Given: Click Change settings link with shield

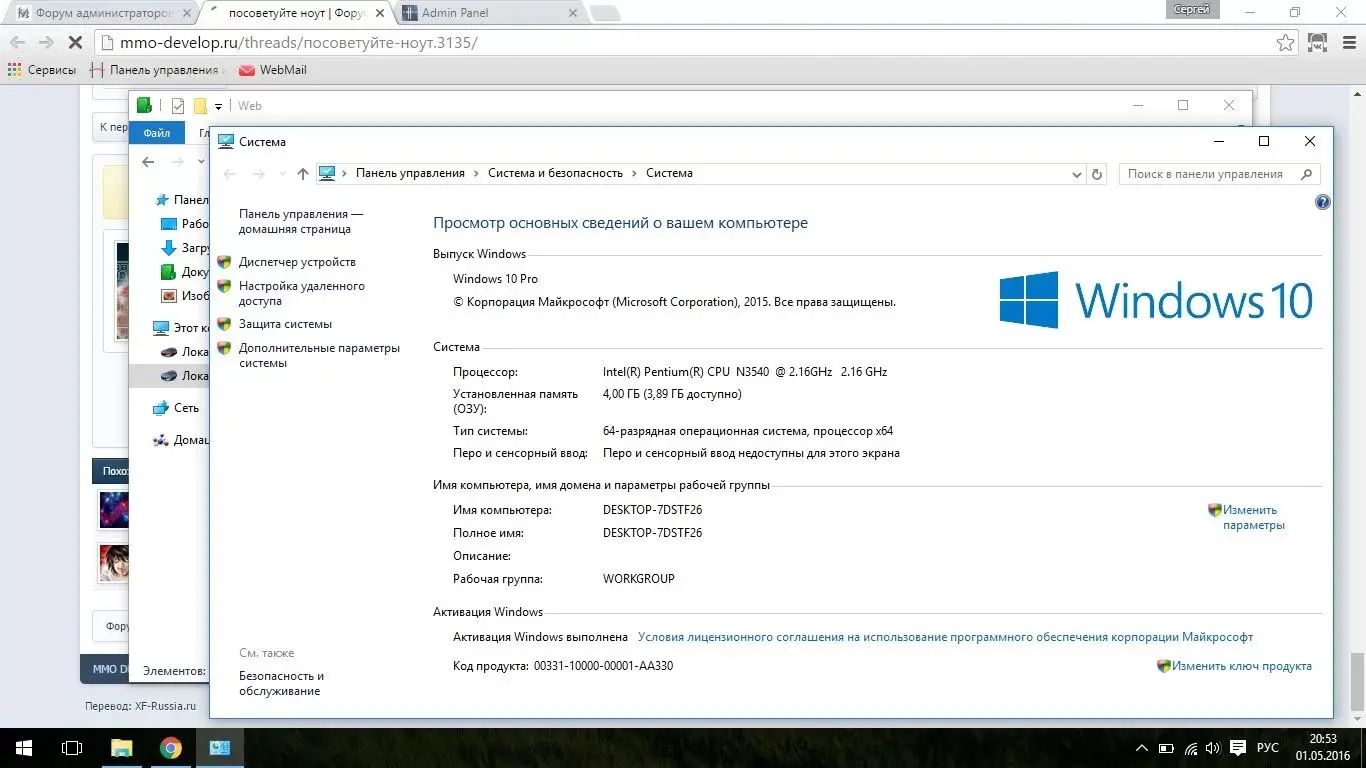Looking at the screenshot, I should [1254, 517].
